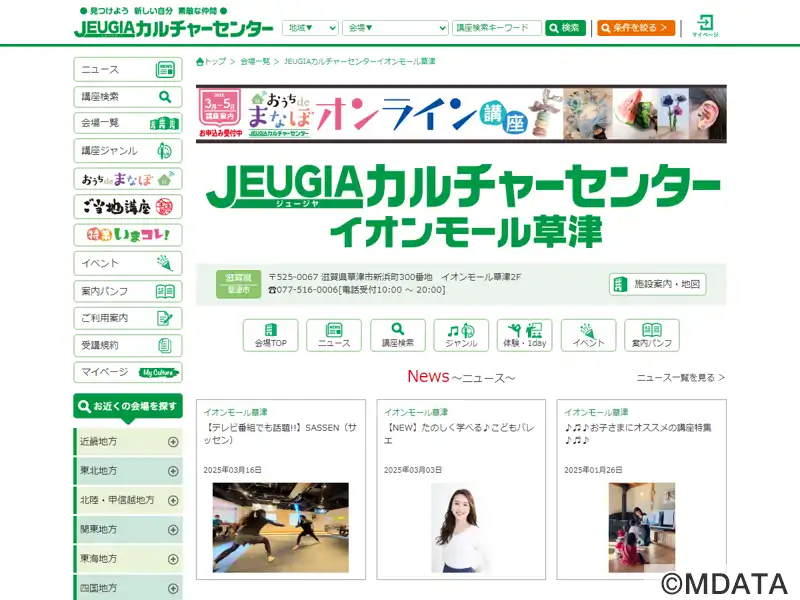The height and width of the screenshot is (600, 800).
Task: Click the children's class photo thumbnail
Action: pos(642,528)
